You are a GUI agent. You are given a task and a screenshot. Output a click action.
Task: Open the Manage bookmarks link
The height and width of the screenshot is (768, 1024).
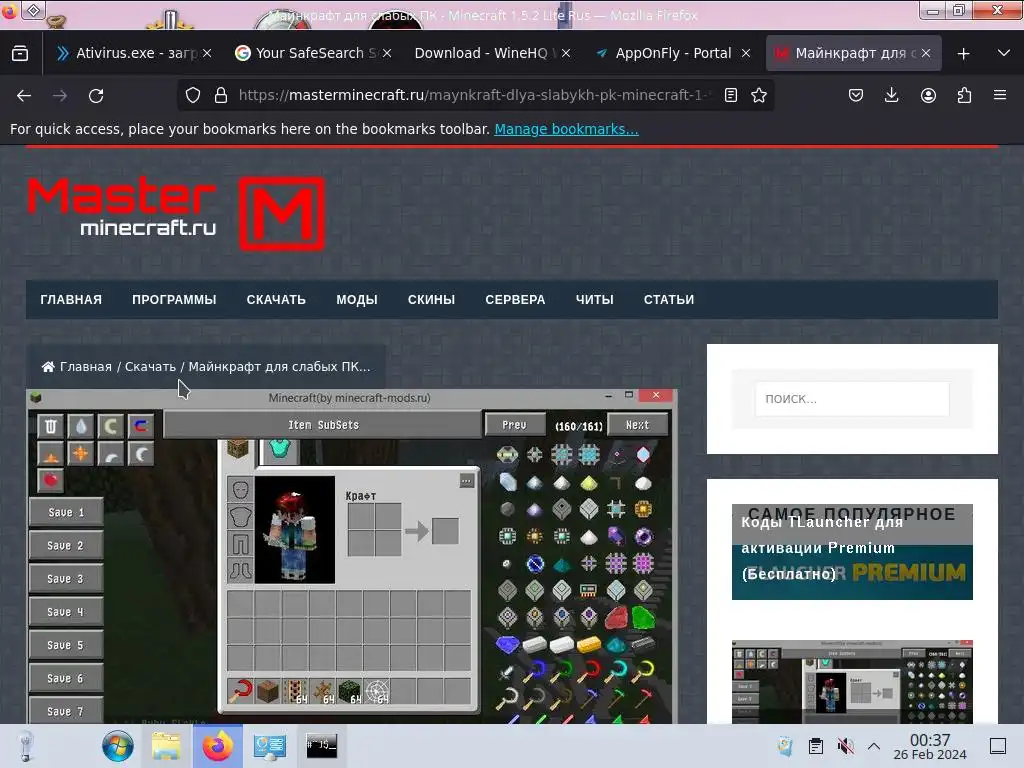pos(566,129)
